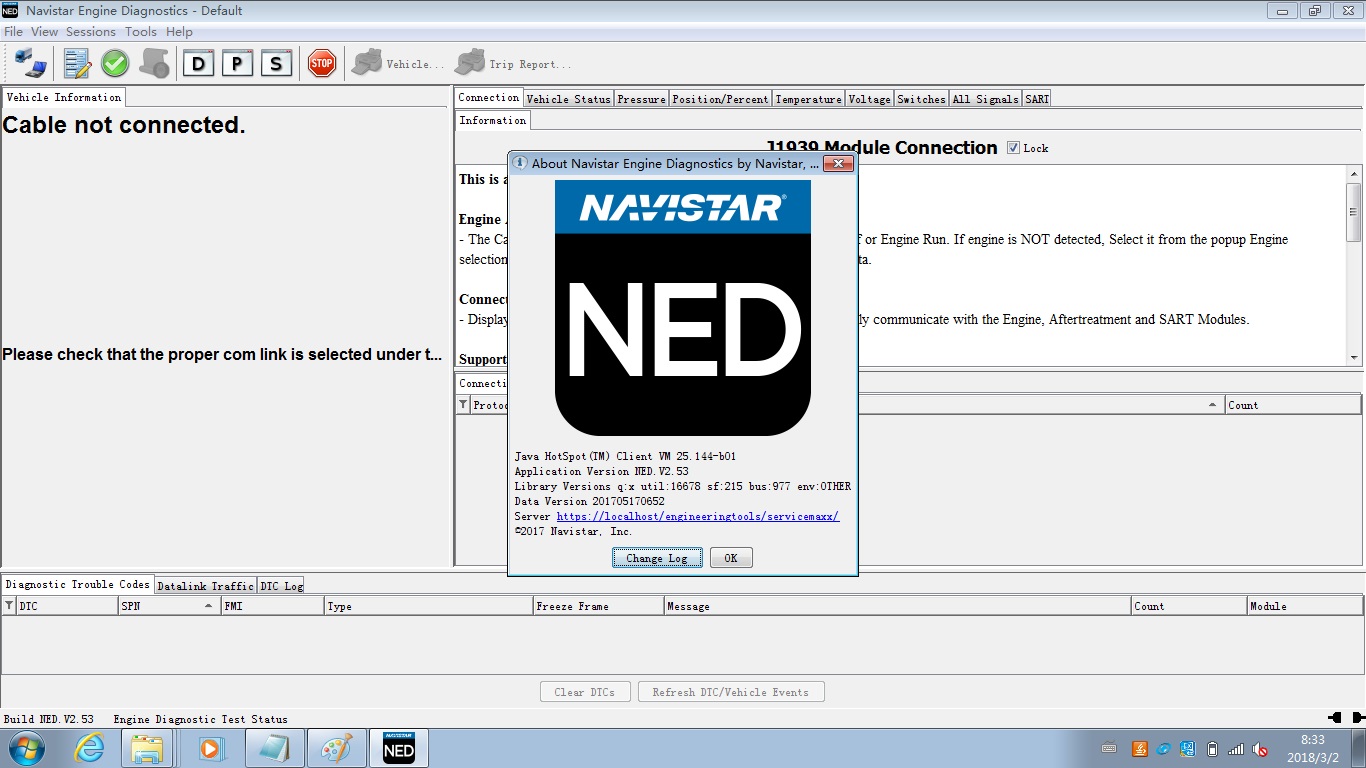This screenshot has height=768, width=1366.
Task: Switch to the Switches tab
Action: click(x=921, y=99)
